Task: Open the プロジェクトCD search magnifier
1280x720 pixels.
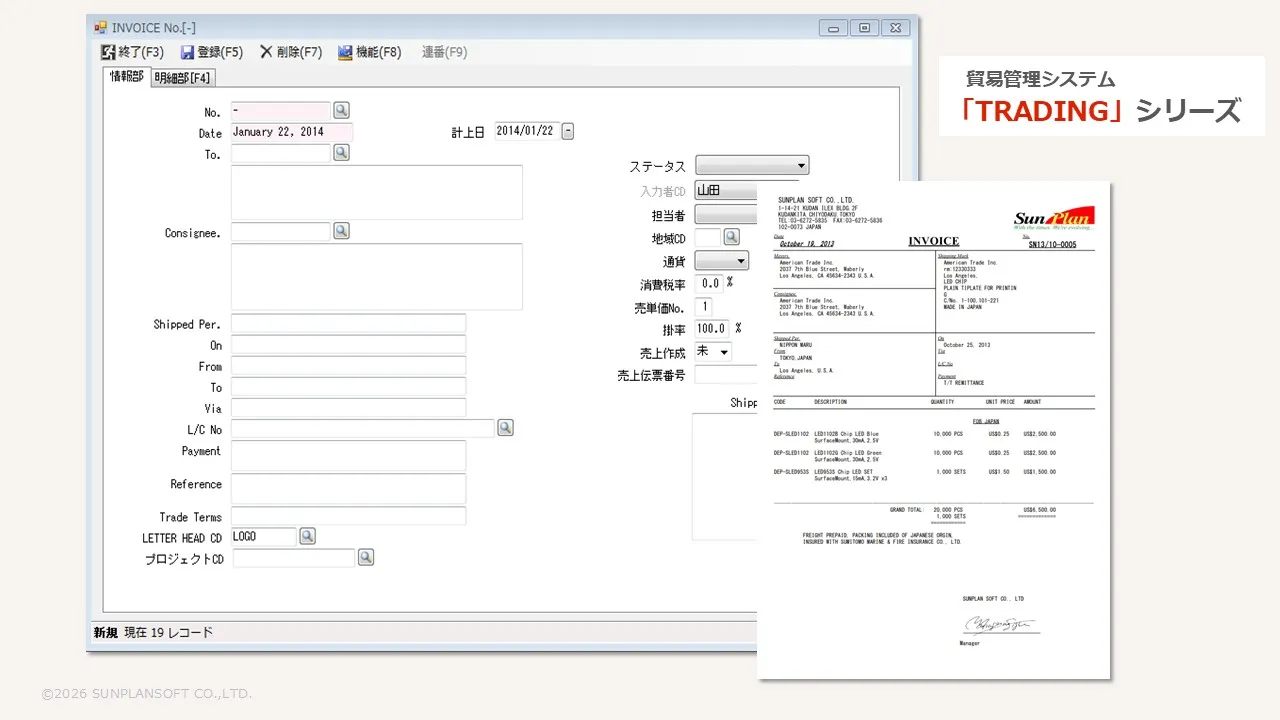Action: click(x=365, y=557)
